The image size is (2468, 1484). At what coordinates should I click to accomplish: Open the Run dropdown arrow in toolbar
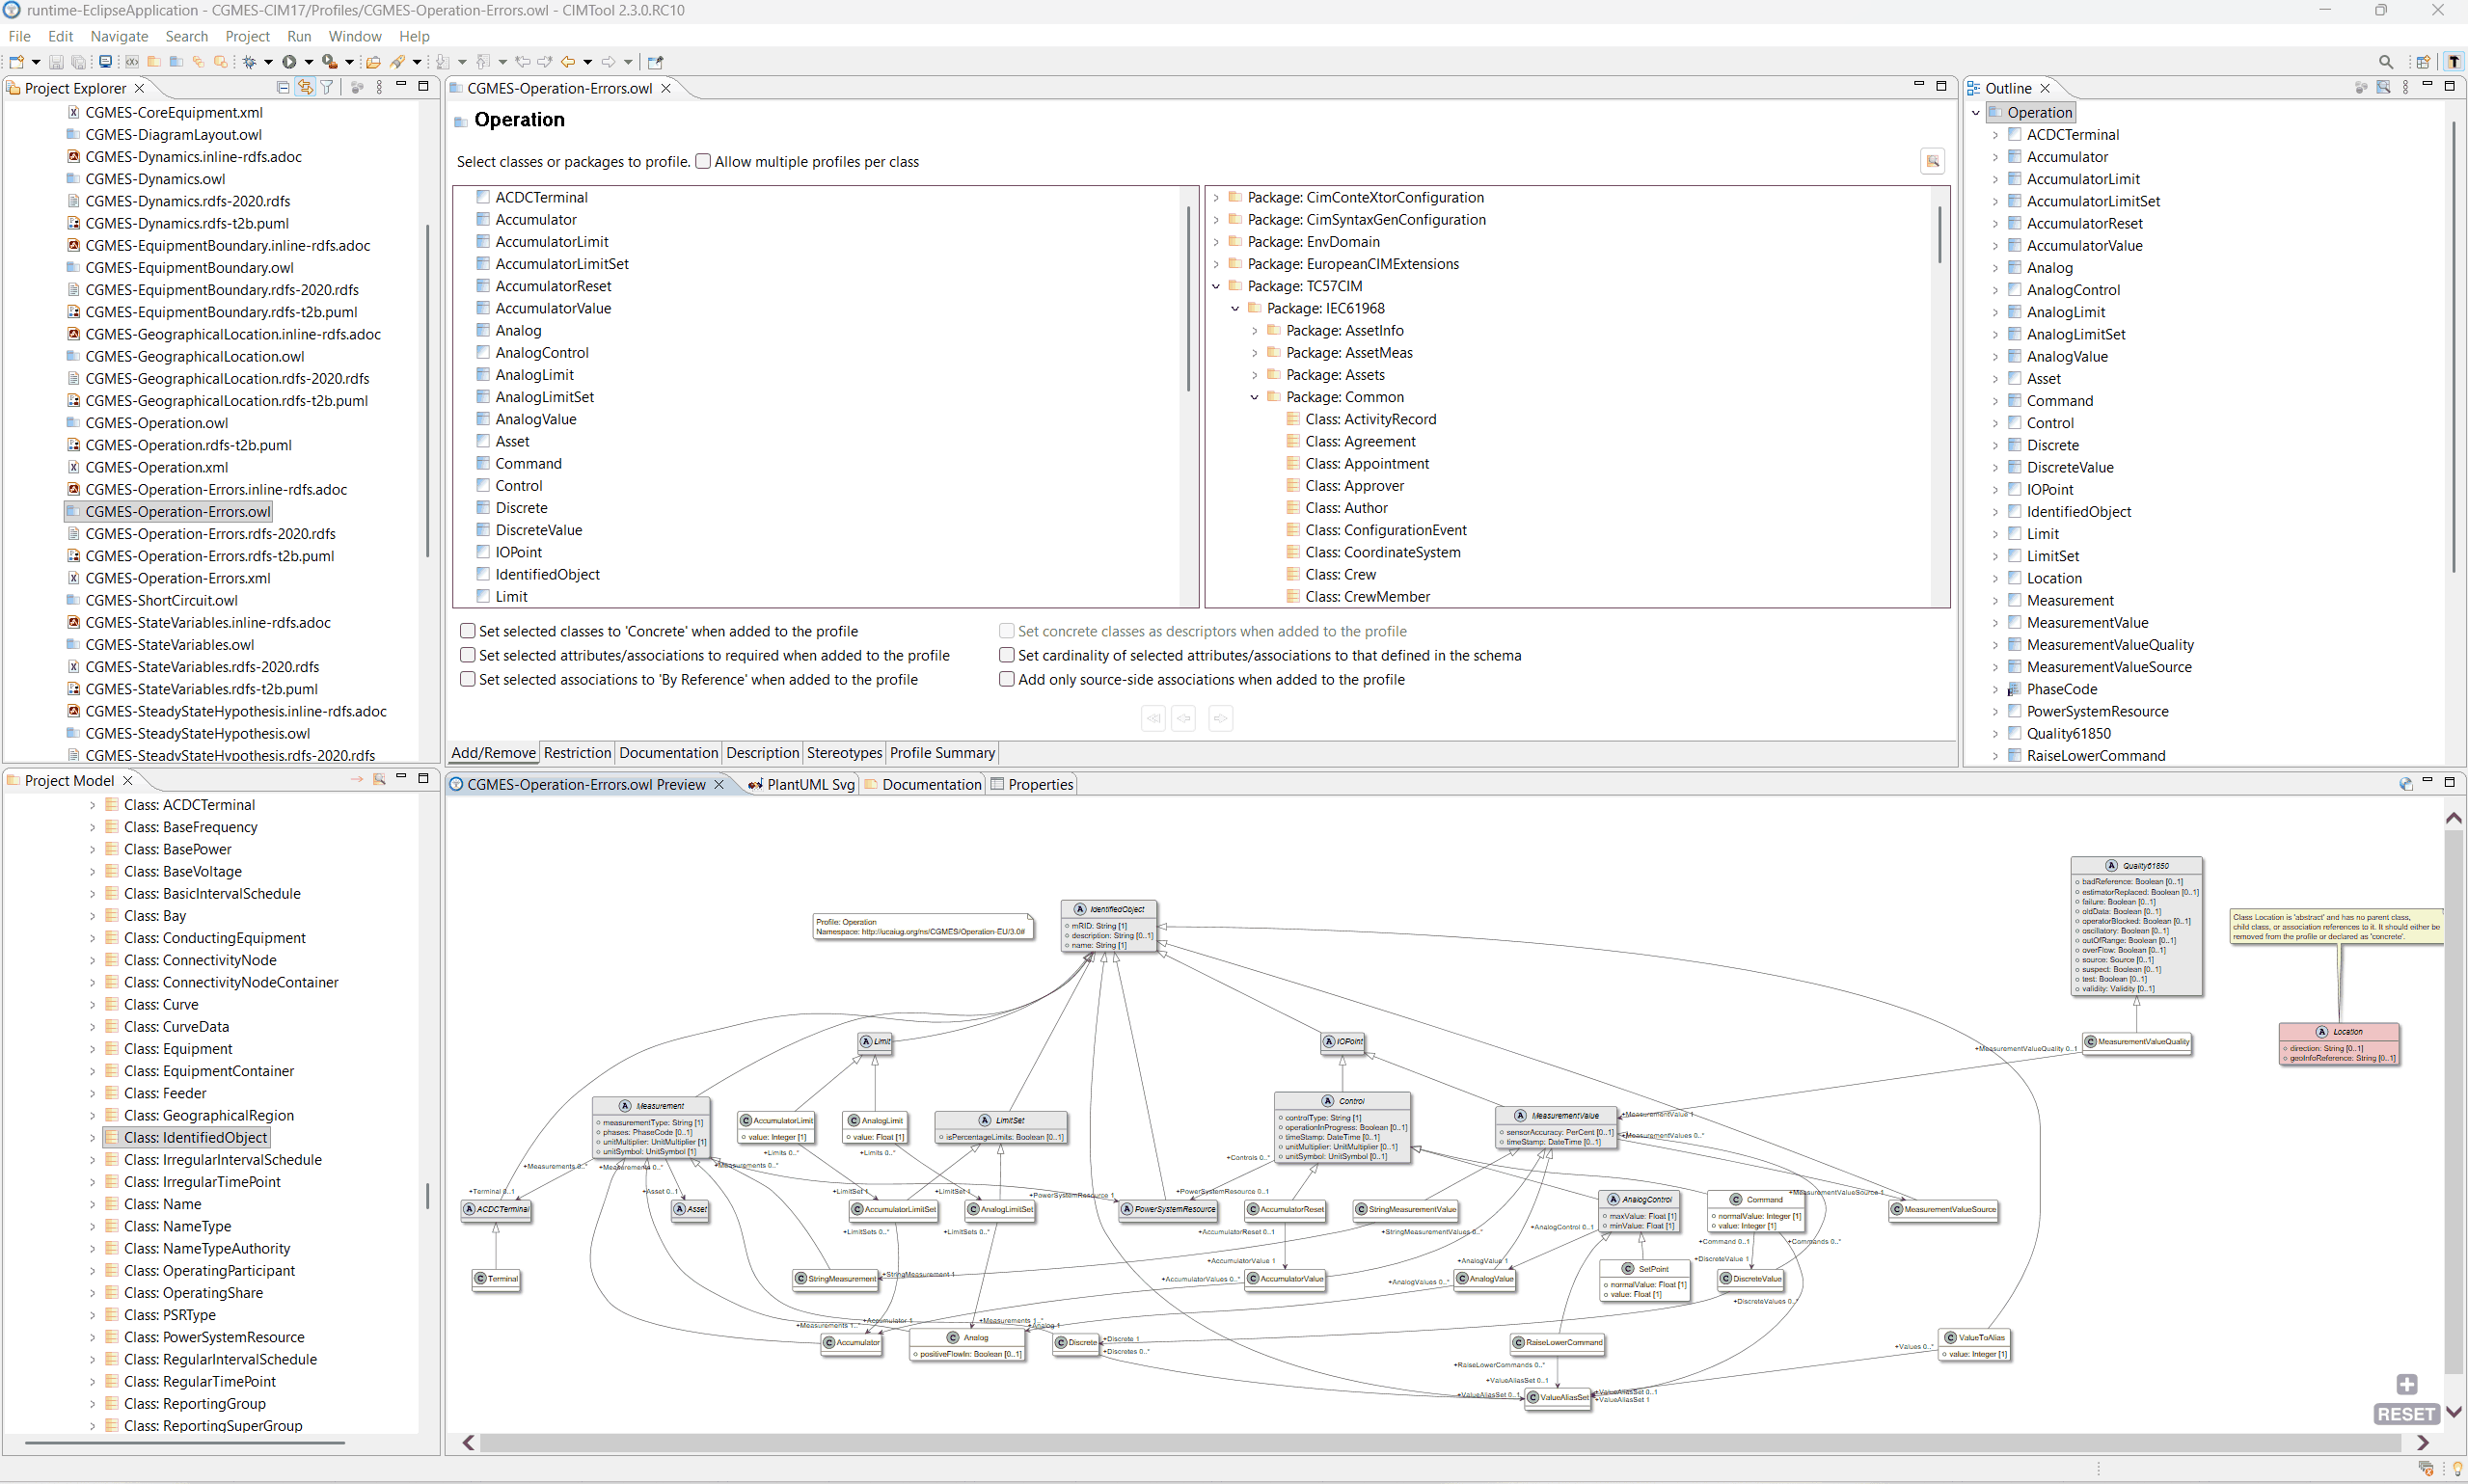[309, 62]
